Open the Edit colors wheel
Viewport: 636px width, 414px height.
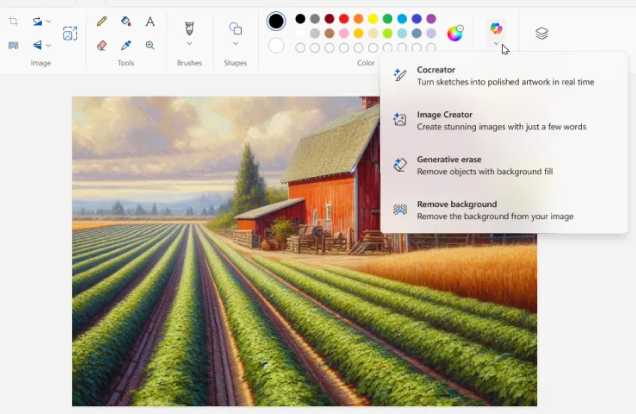[x=455, y=33]
